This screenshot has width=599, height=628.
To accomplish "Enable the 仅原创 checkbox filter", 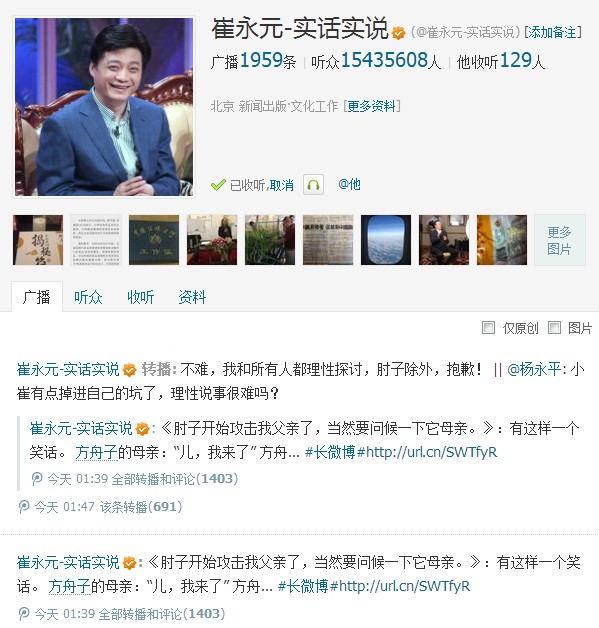I will coord(488,328).
